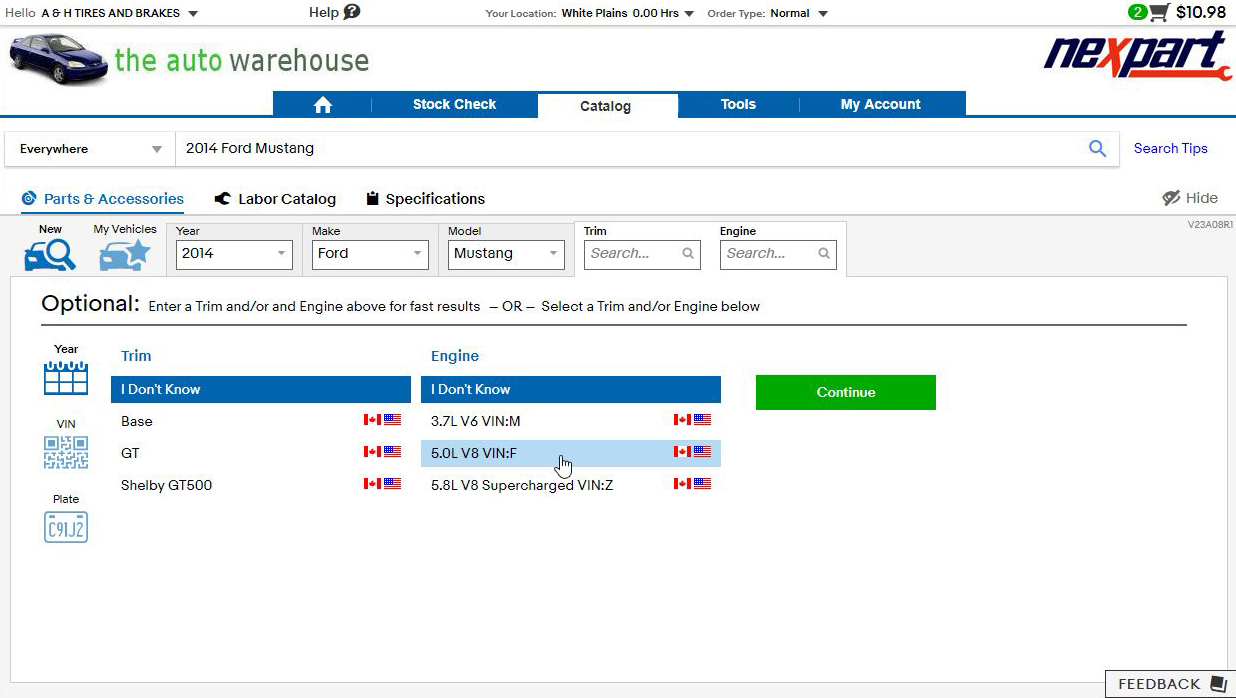Select the 5.0L V8 VIN:F engine

pos(571,453)
